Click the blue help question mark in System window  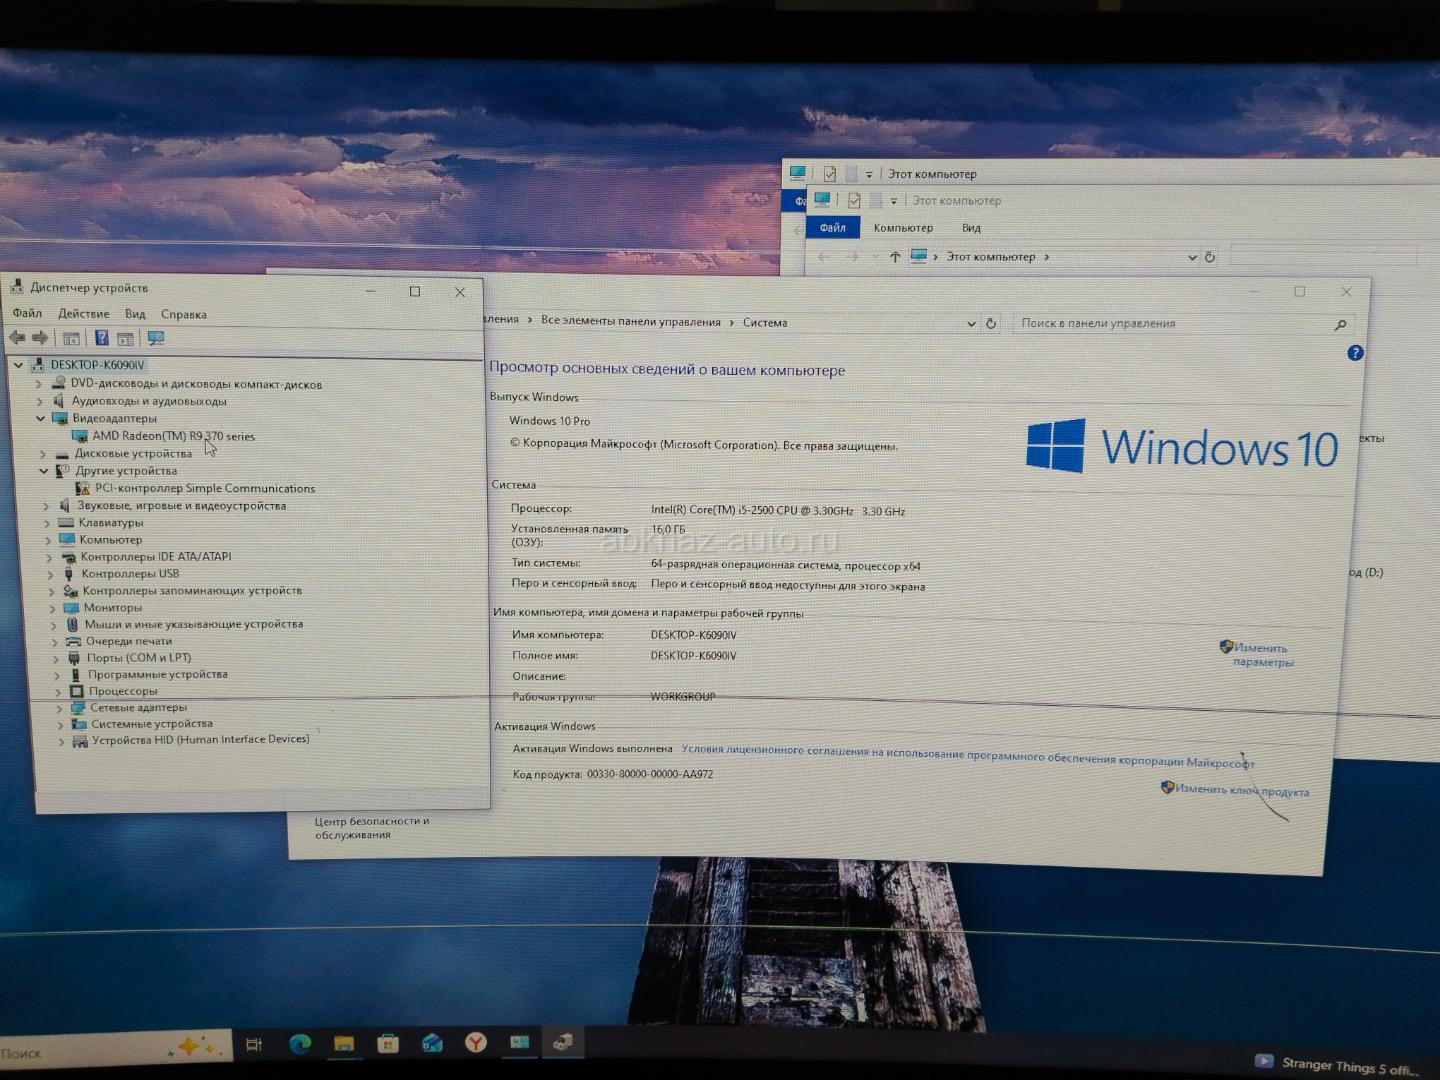pyautogui.click(x=1355, y=353)
